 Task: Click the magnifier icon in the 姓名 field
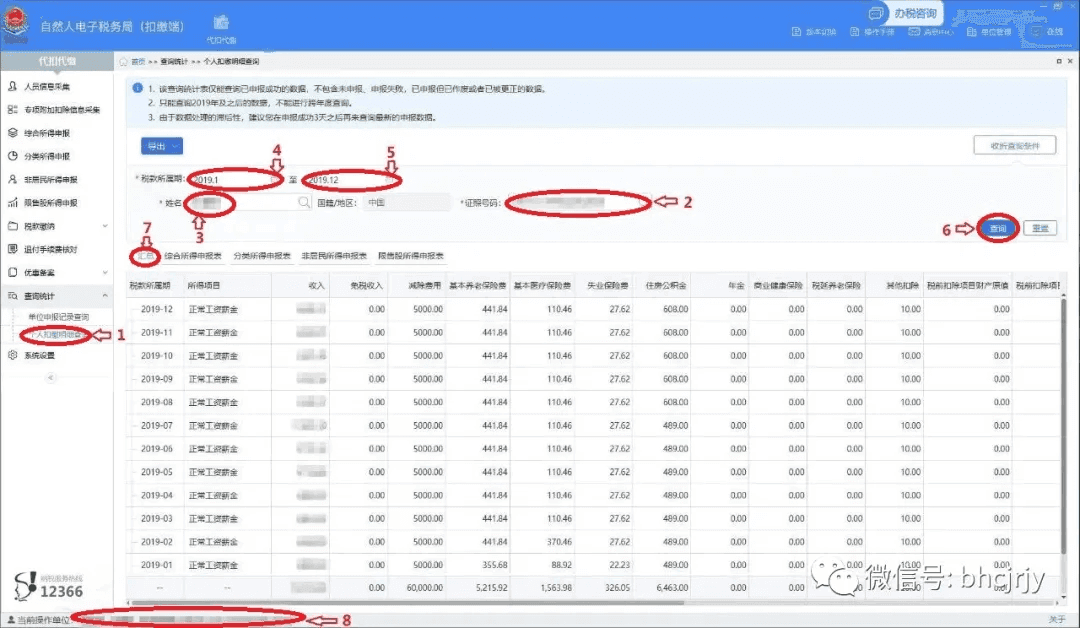tap(304, 202)
